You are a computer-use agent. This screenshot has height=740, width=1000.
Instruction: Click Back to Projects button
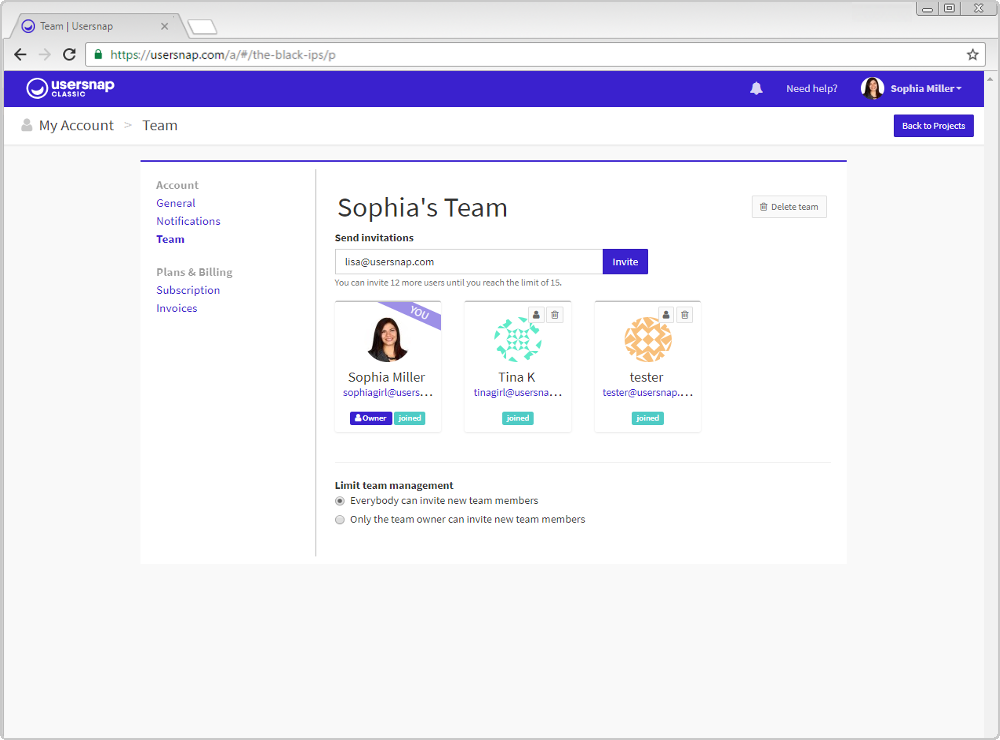[933, 126]
